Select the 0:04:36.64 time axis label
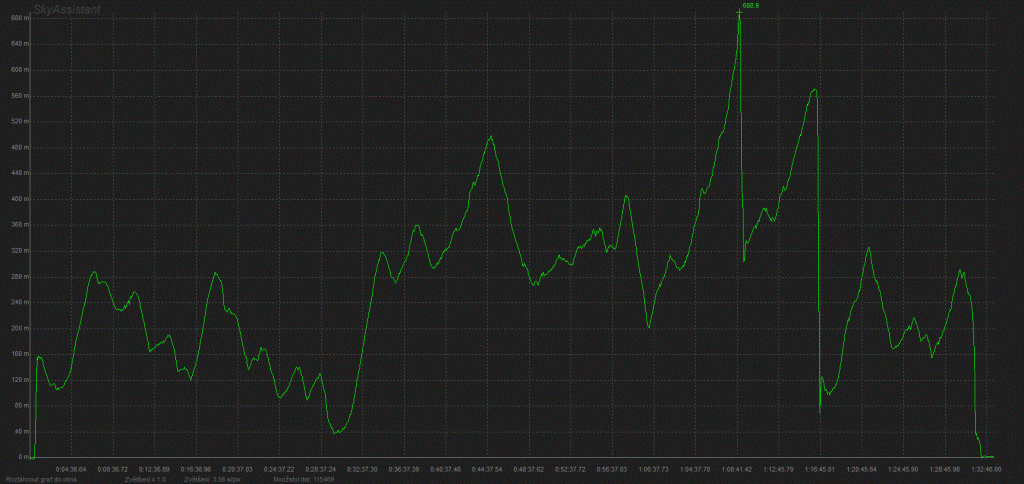The height and width of the screenshot is (484, 1024). (71, 468)
